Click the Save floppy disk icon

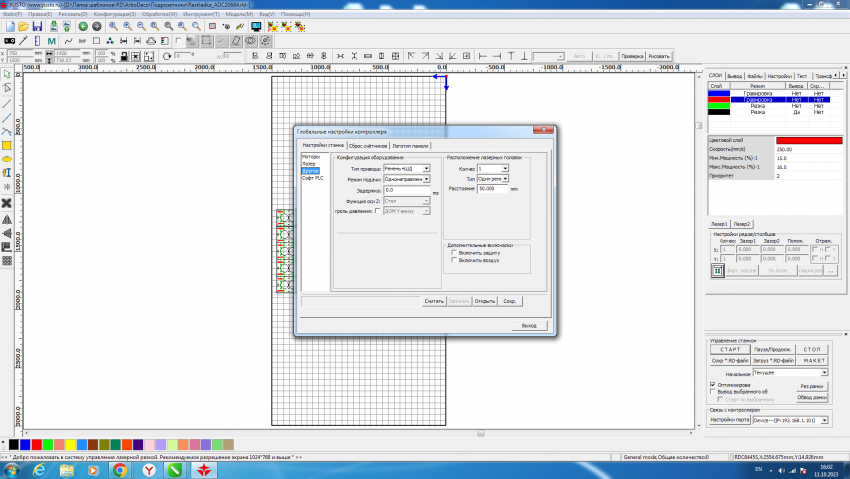[x=37, y=26]
